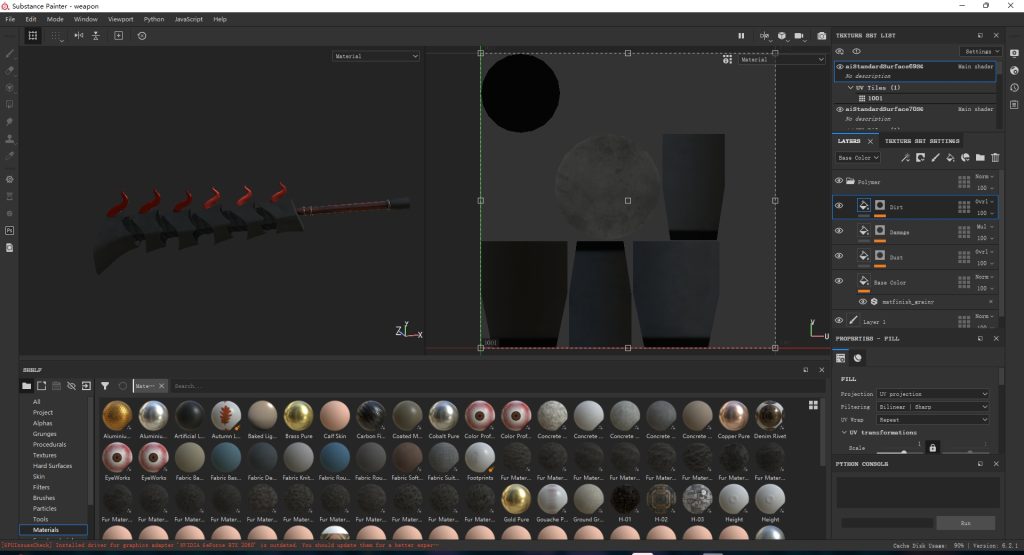Remove the Materials filter tag in Shelf
Viewport: 1024px width, 555px height.
(x=161, y=386)
